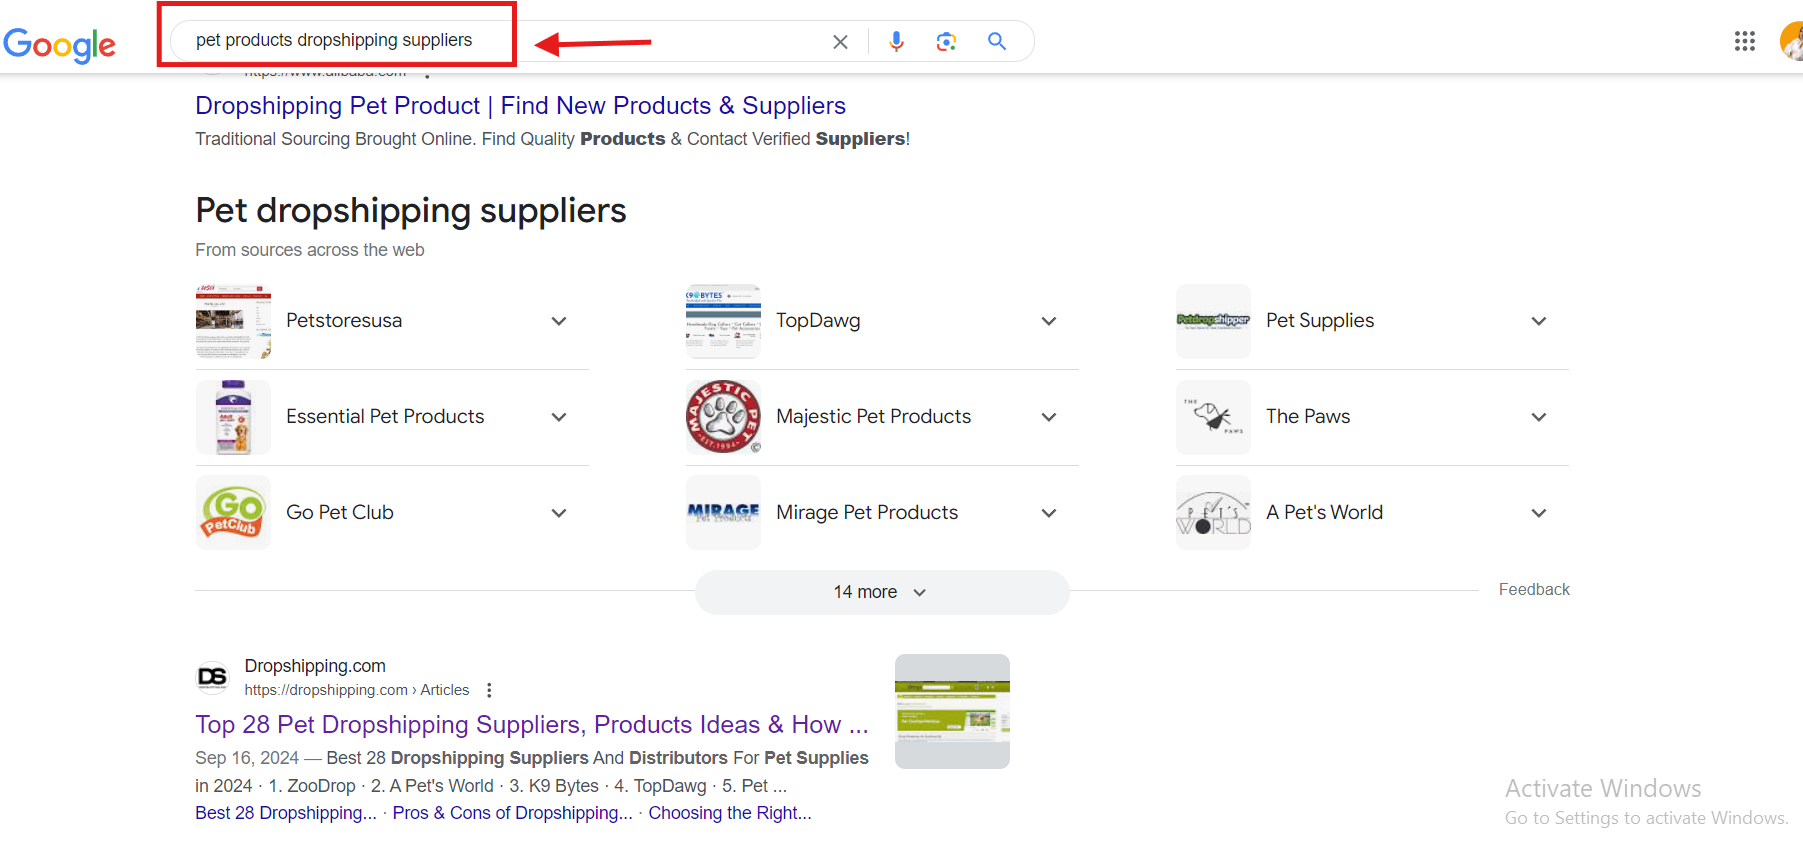Open the result options three-dot menu
The height and width of the screenshot is (862, 1803).
(489, 690)
